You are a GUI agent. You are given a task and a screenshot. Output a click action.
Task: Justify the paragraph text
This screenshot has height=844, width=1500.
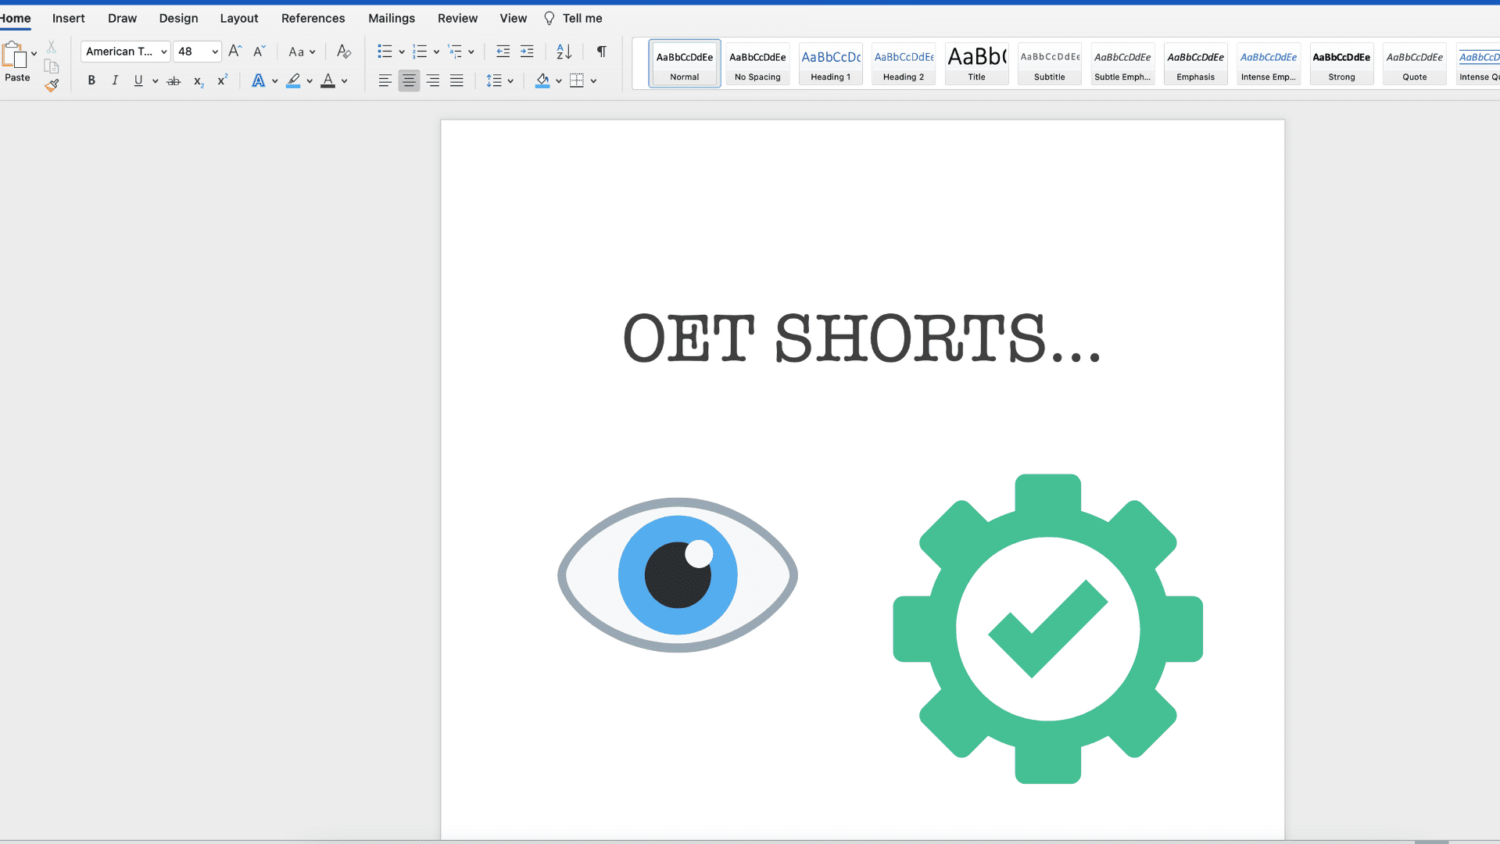coord(457,81)
